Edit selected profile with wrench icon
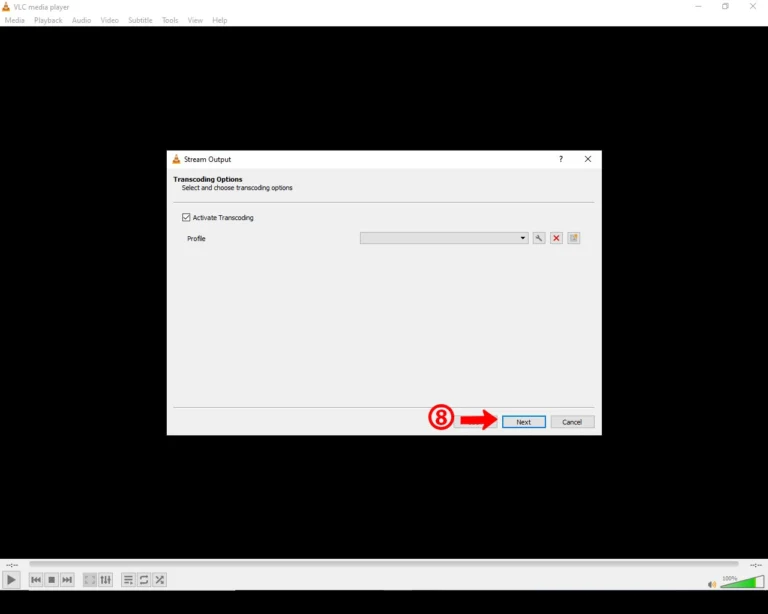 [x=539, y=238]
